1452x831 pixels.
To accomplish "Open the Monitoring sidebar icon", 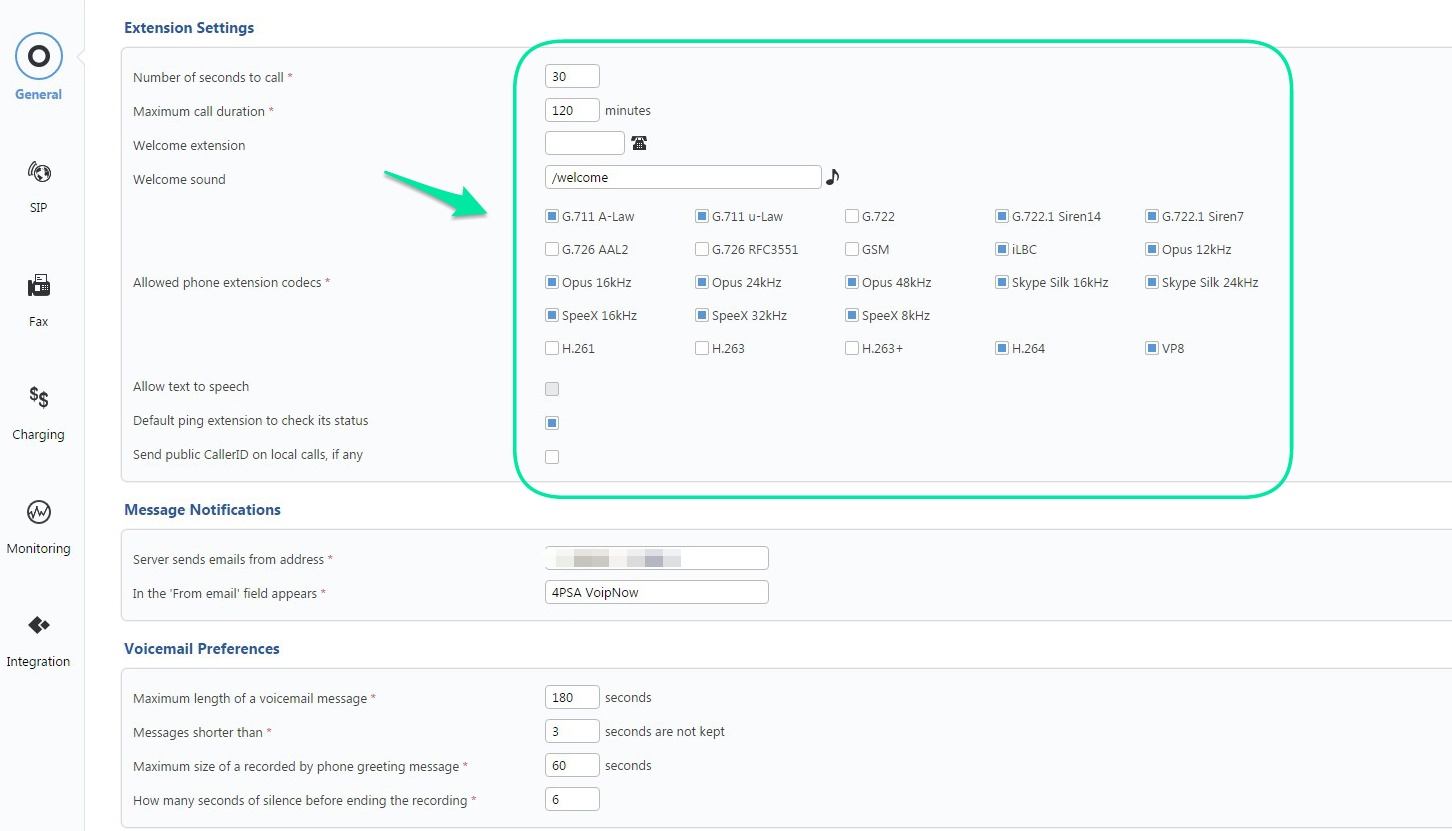I will (38, 513).
